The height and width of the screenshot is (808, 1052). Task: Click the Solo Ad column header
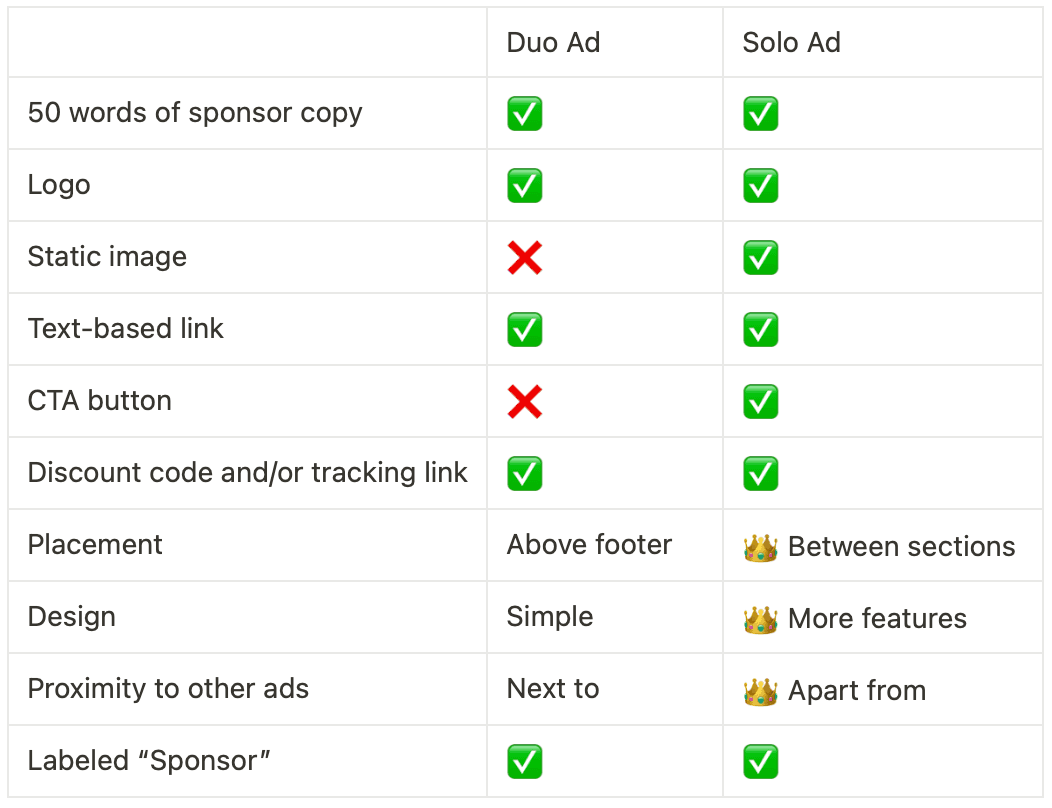click(x=791, y=43)
